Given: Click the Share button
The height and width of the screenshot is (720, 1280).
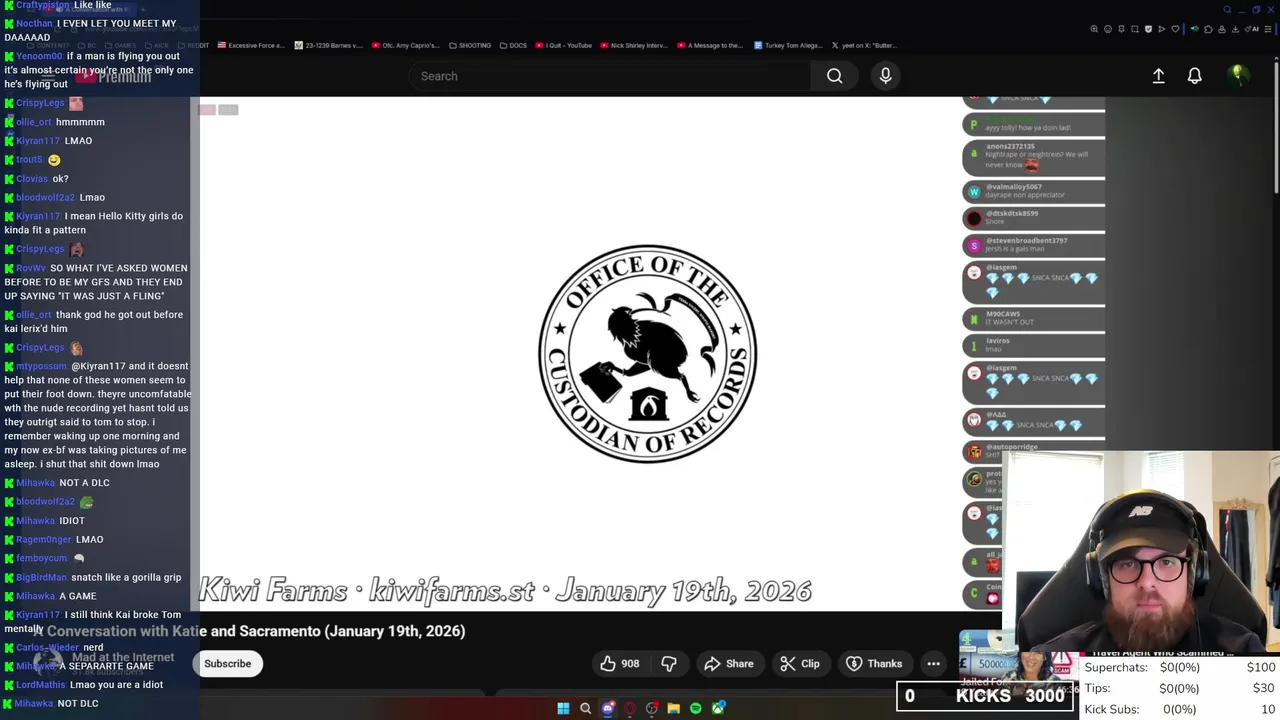Looking at the screenshot, I should [729, 664].
